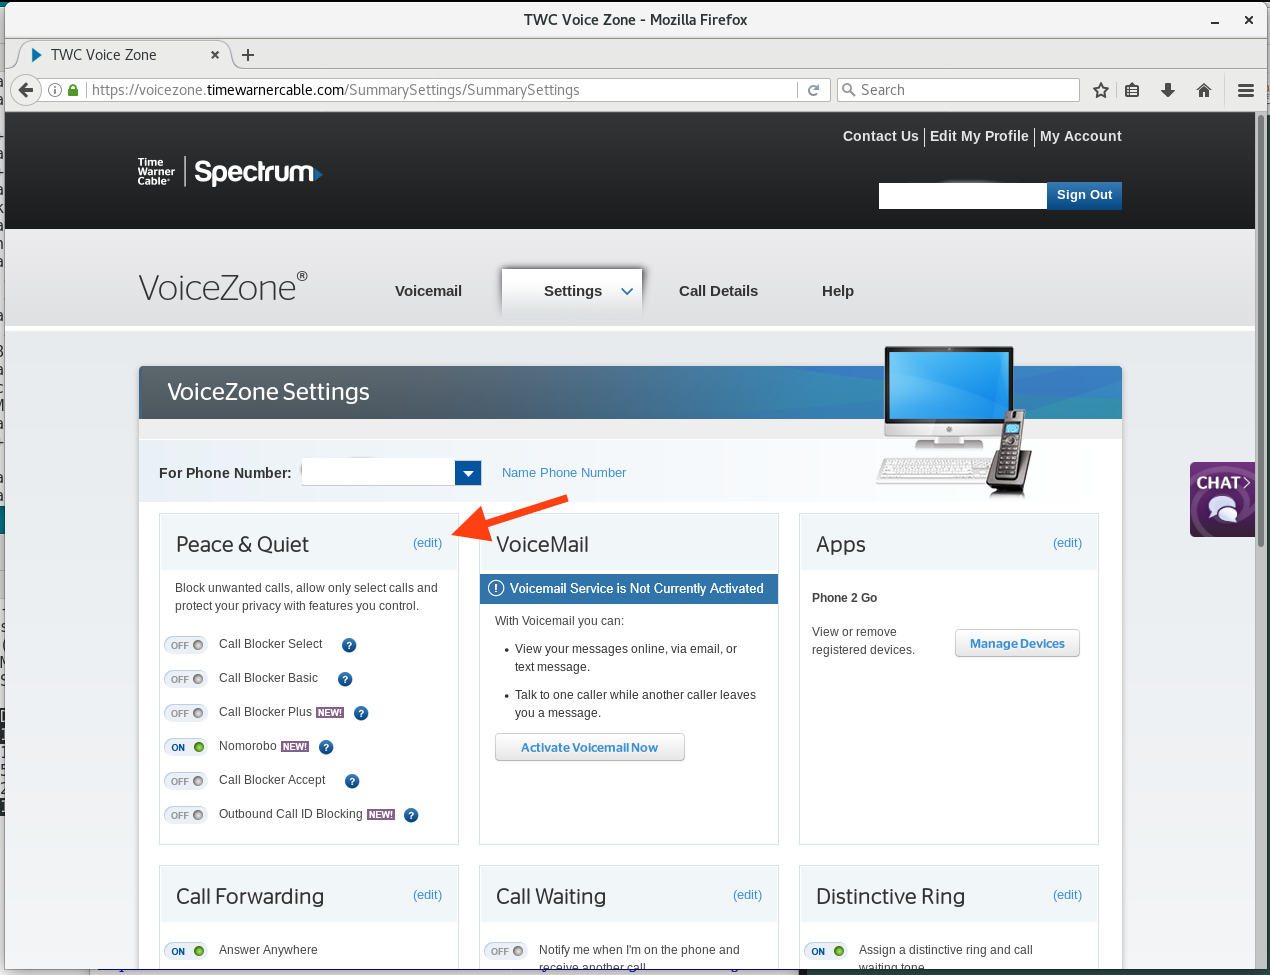Open the Firefox hamburger menu
1270x975 pixels.
pos(1246,90)
